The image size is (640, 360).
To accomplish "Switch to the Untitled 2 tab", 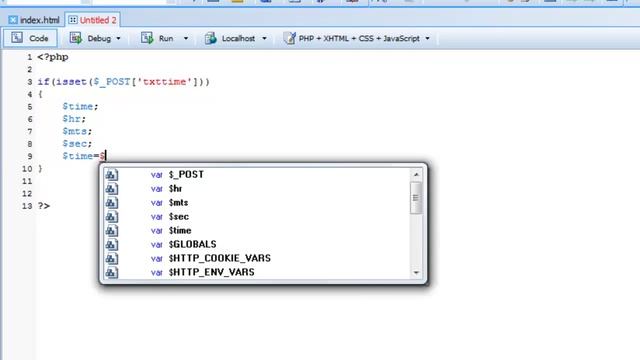I will [93, 20].
